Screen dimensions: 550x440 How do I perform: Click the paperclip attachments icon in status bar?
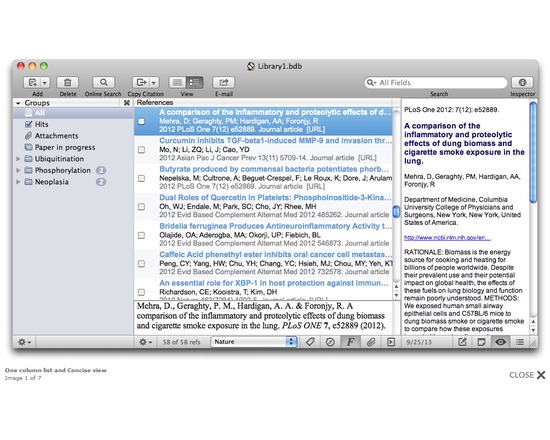tap(371, 342)
